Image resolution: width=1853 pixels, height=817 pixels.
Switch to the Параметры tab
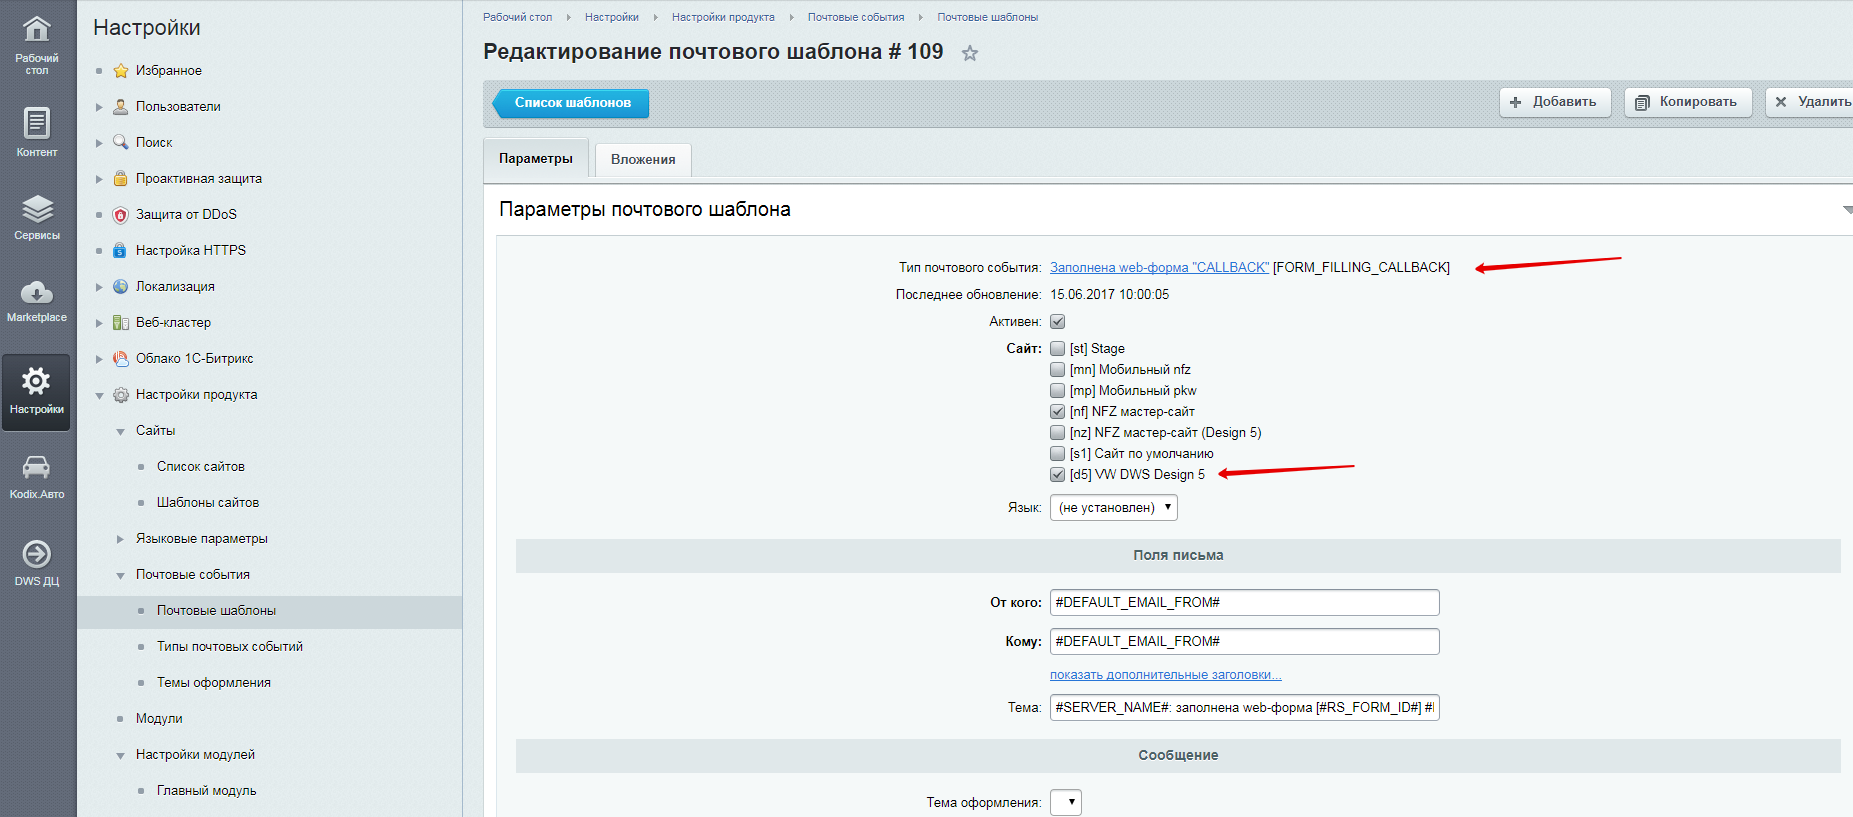(x=536, y=158)
